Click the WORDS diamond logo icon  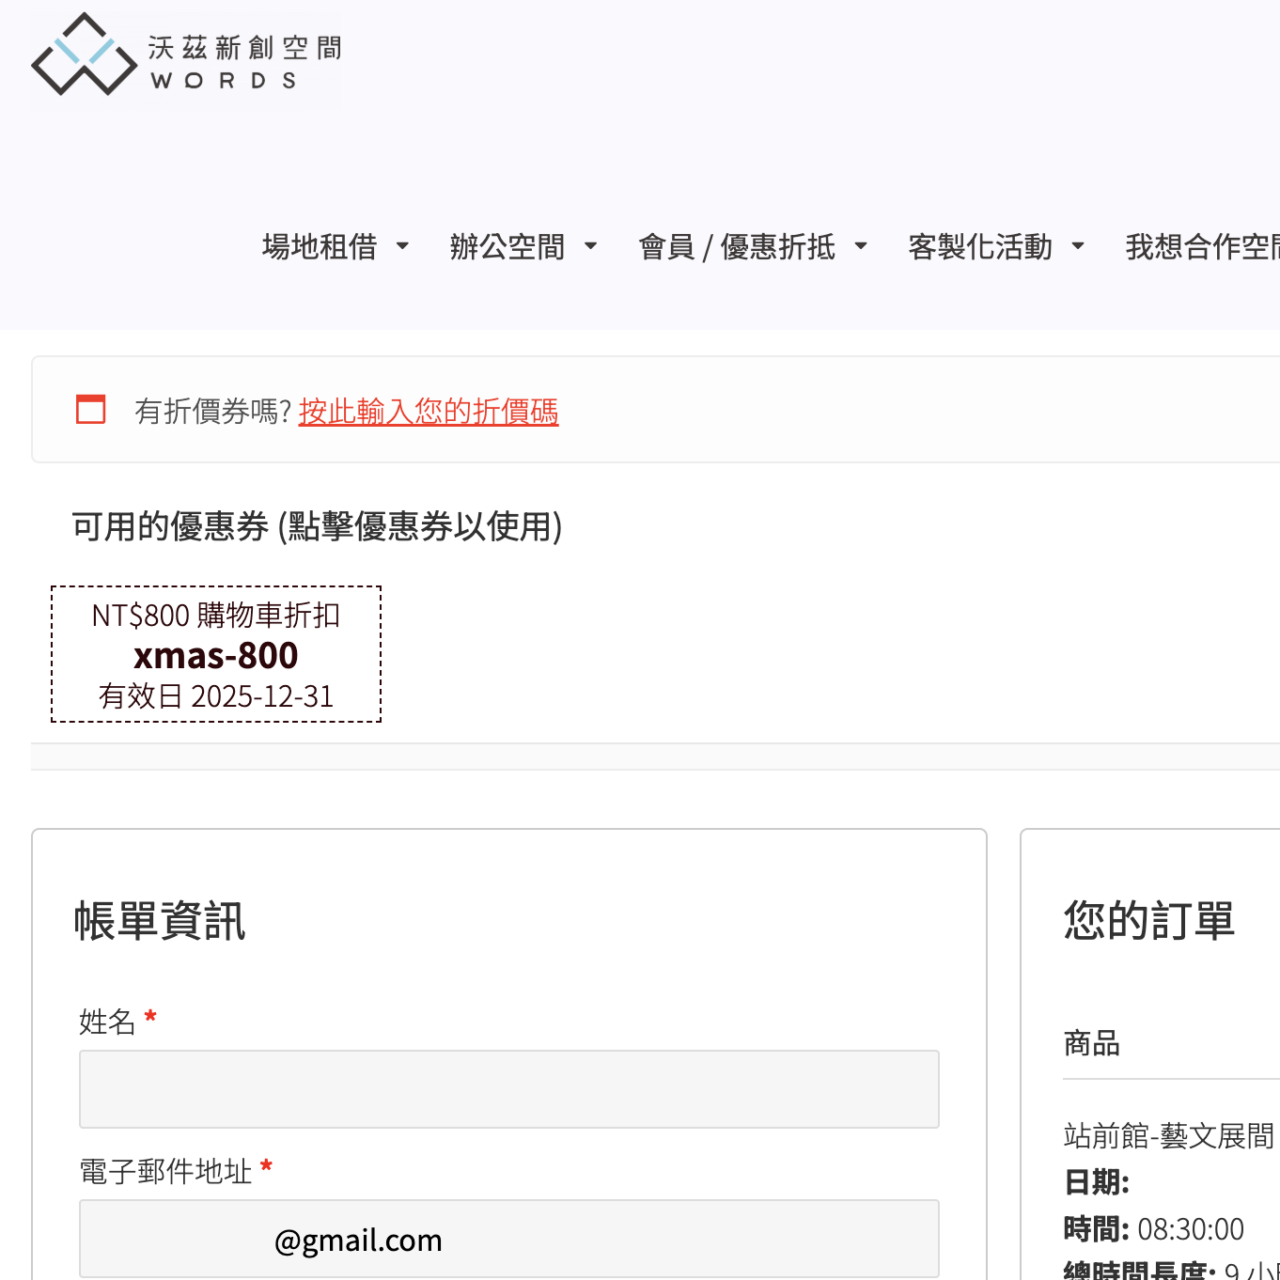point(83,56)
